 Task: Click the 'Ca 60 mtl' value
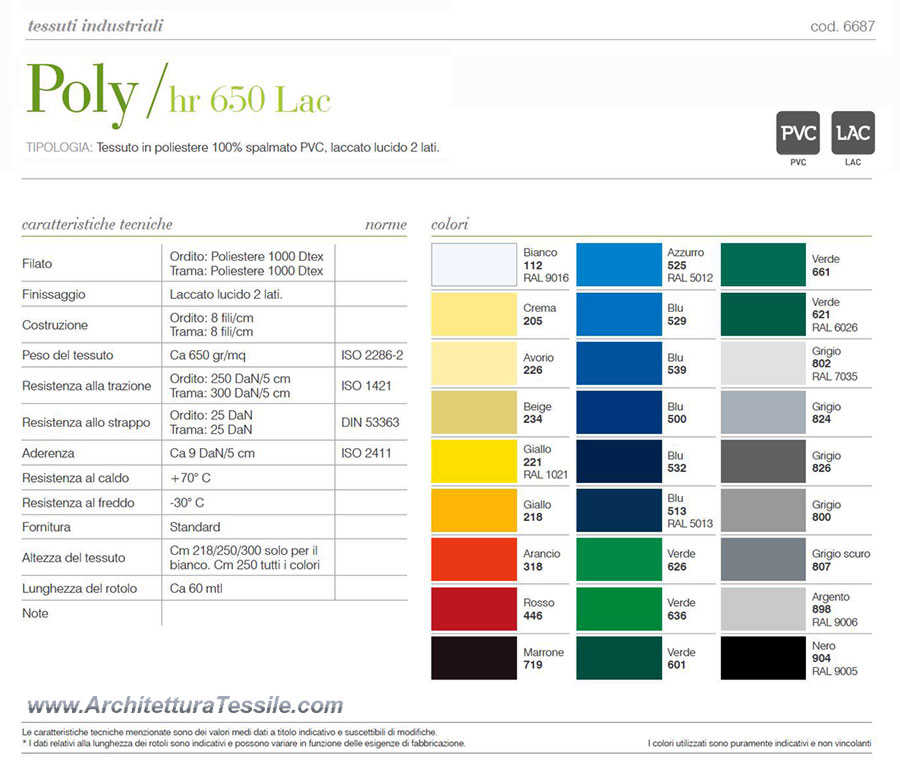pos(196,588)
